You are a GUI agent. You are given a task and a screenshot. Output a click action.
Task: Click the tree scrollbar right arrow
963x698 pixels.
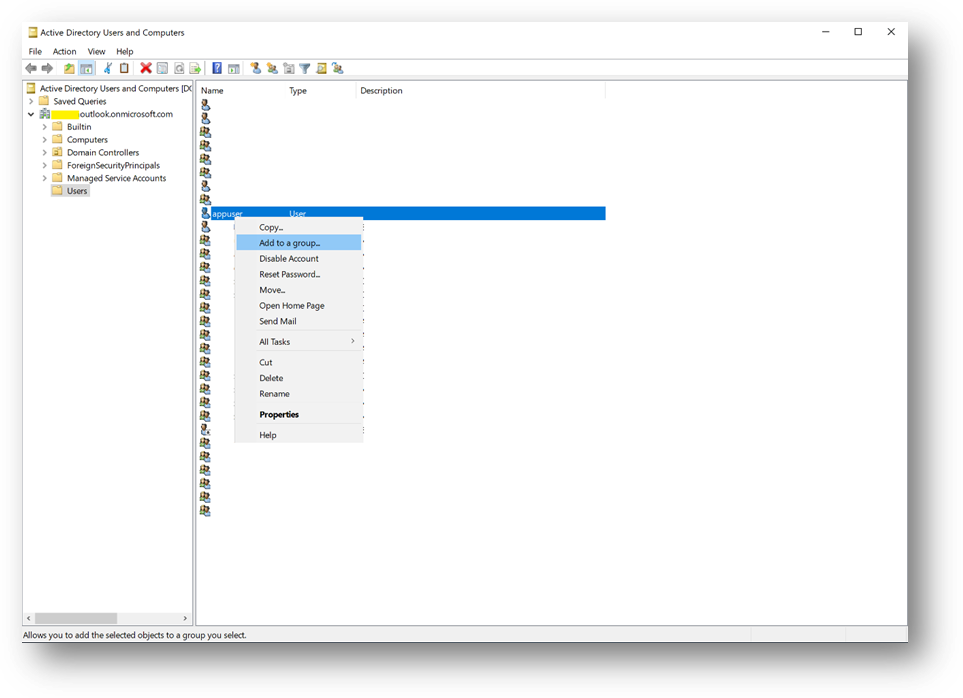[x=185, y=618]
